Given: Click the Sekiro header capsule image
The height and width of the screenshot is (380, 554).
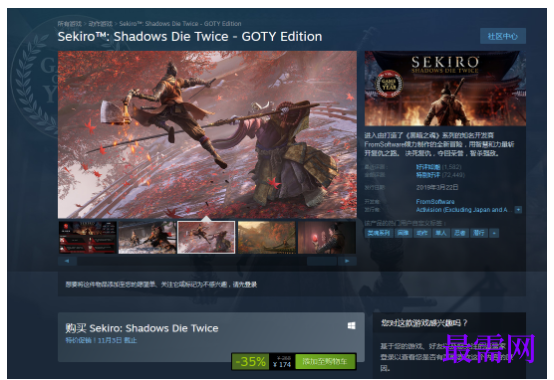Looking at the screenshot, I should [445, 88].
